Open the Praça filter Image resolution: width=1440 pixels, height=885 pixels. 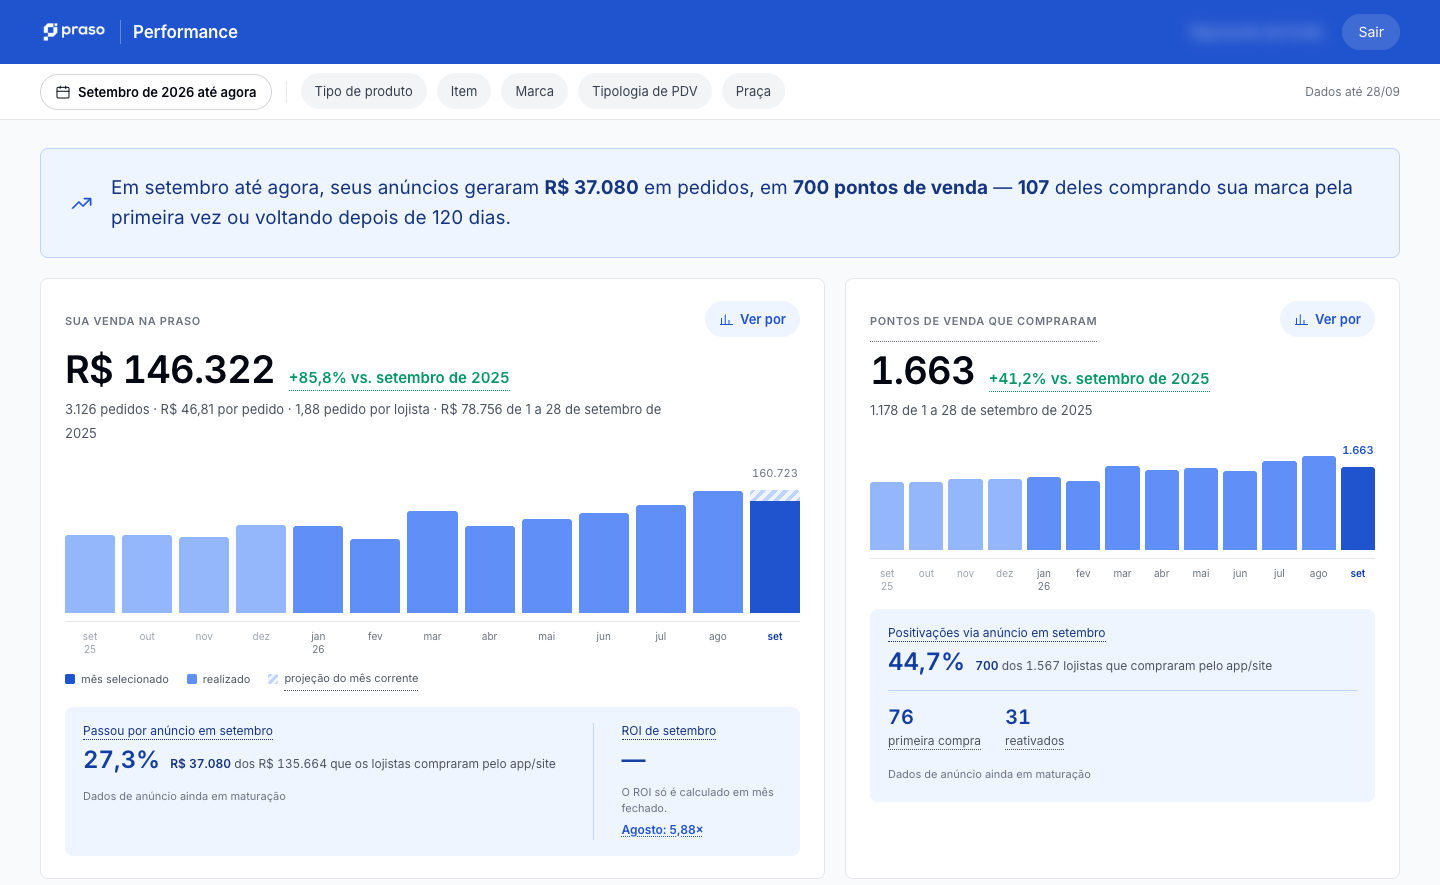coord(753,91)
